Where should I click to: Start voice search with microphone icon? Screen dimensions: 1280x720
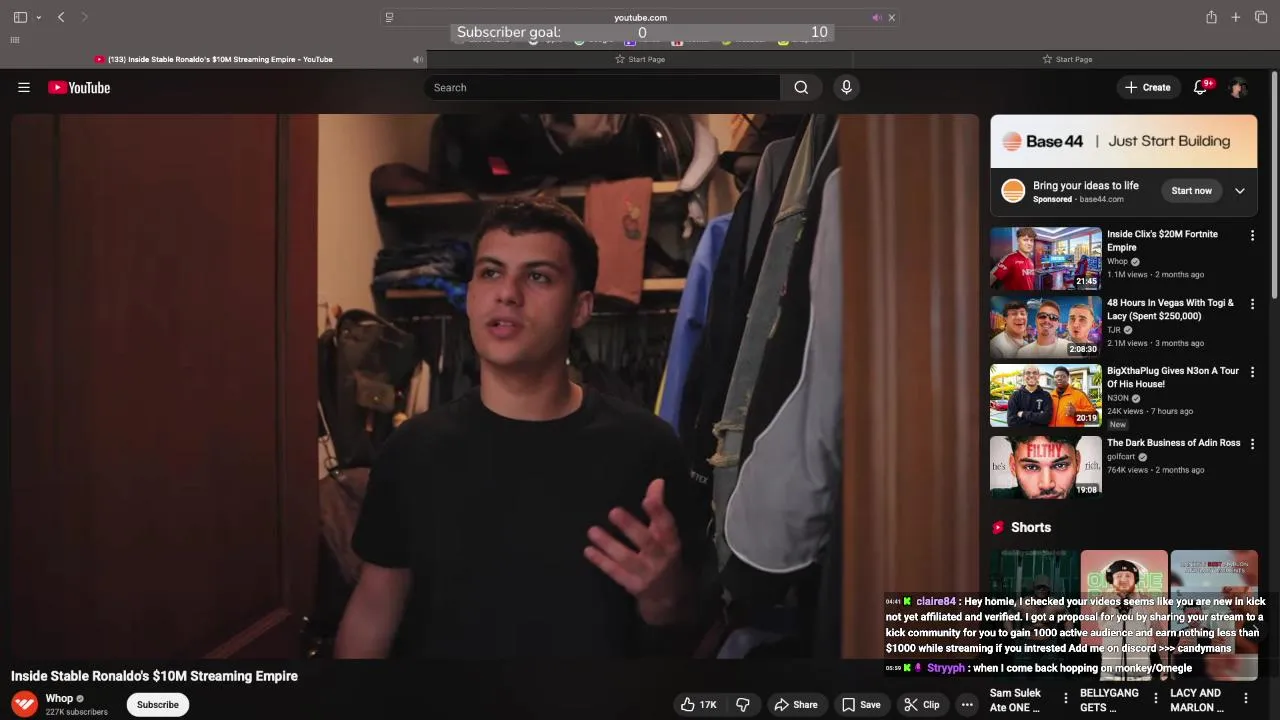click(846, 88)
